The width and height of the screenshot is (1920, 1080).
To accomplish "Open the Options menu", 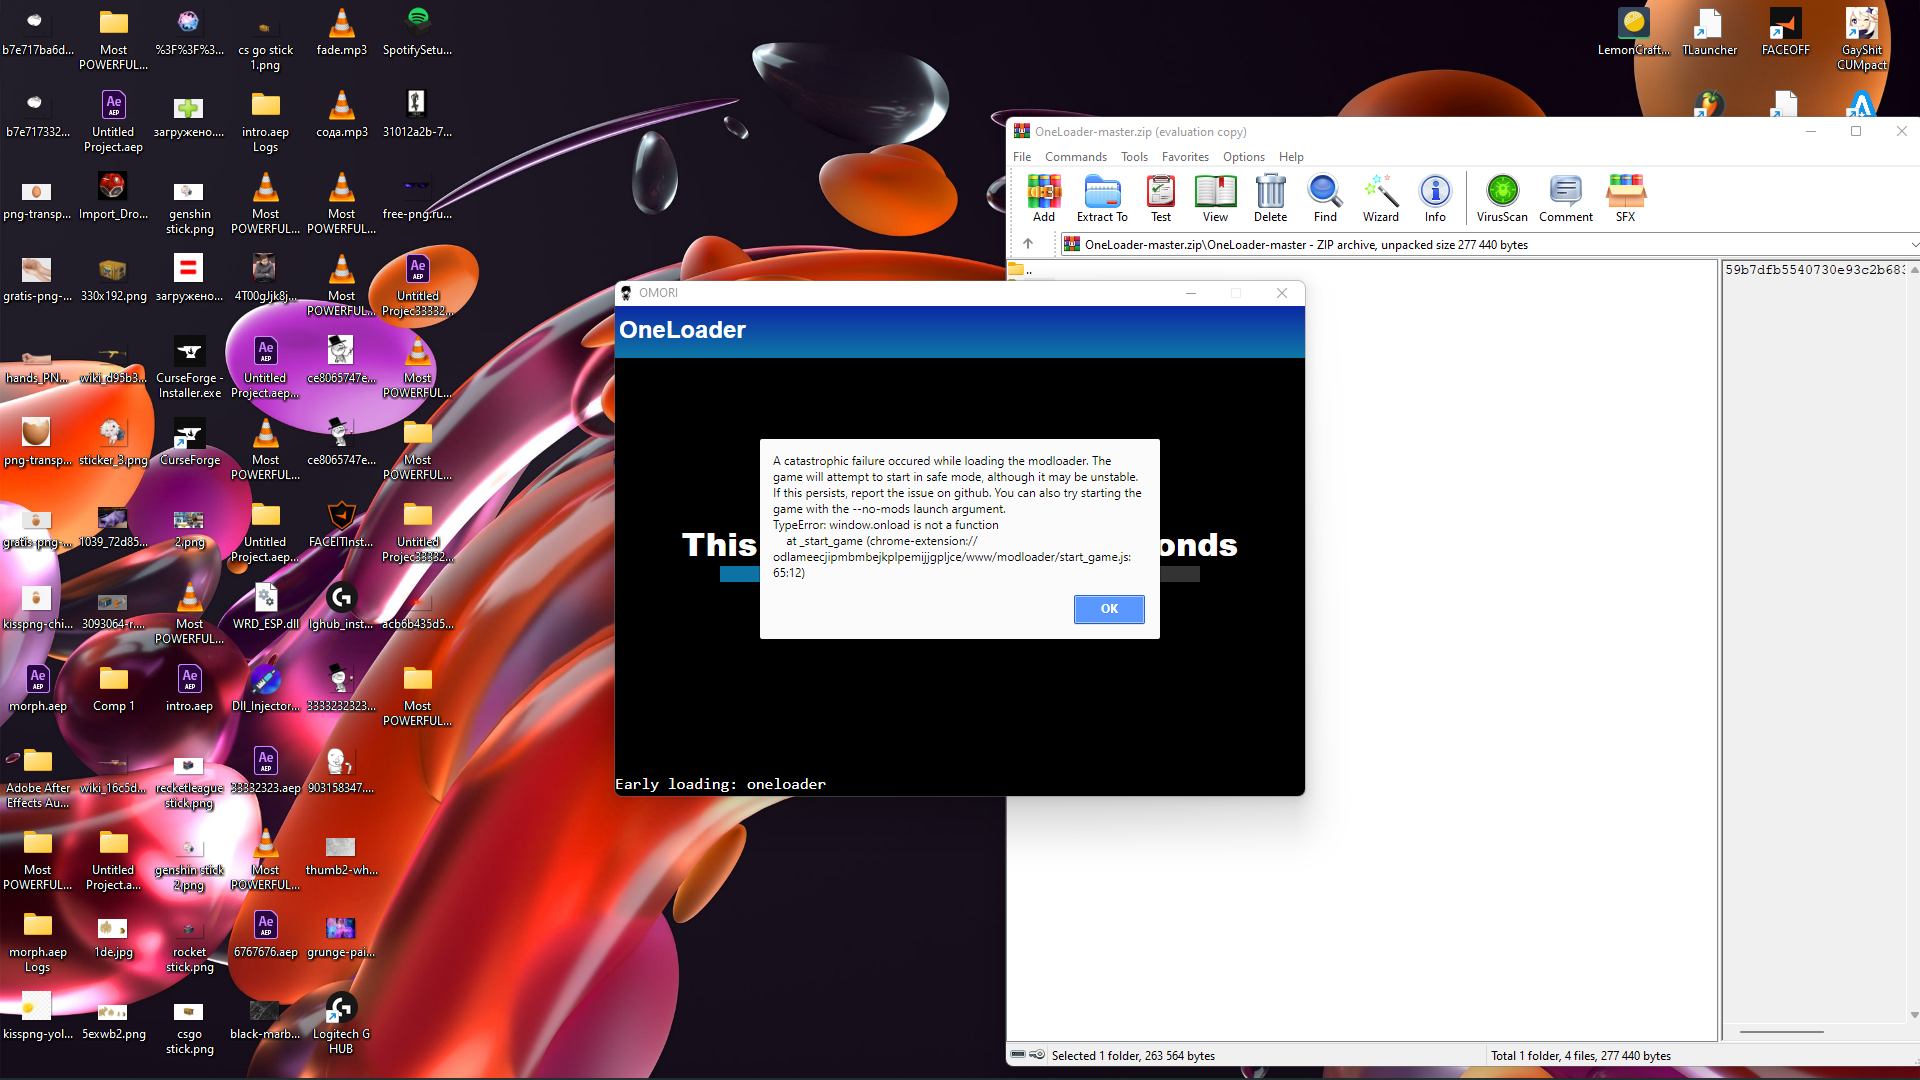I will click(x=1243, y=157).
